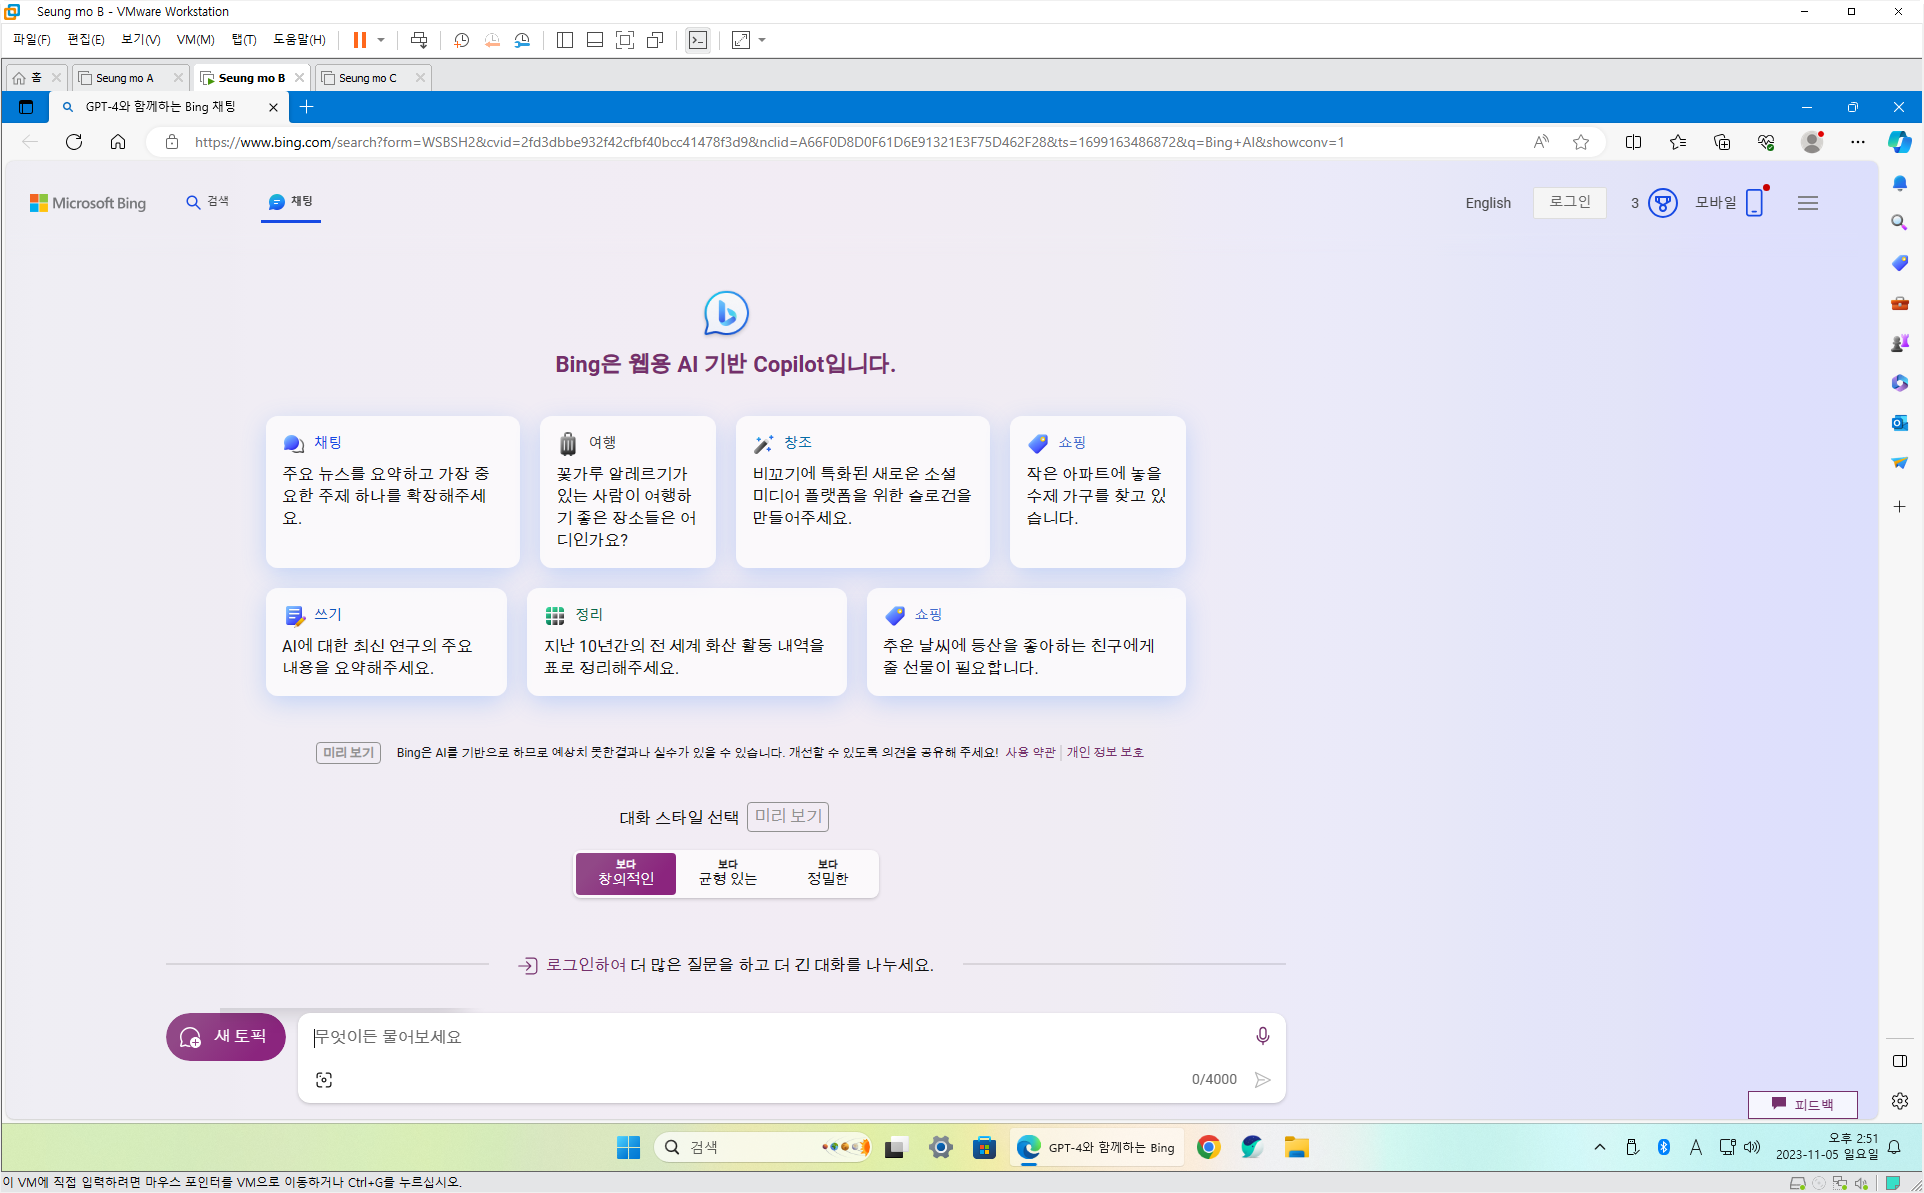Click the microphone icon in chat box
Viewport: 1924px width, 1193px height.
[x=1262, y=1036]
